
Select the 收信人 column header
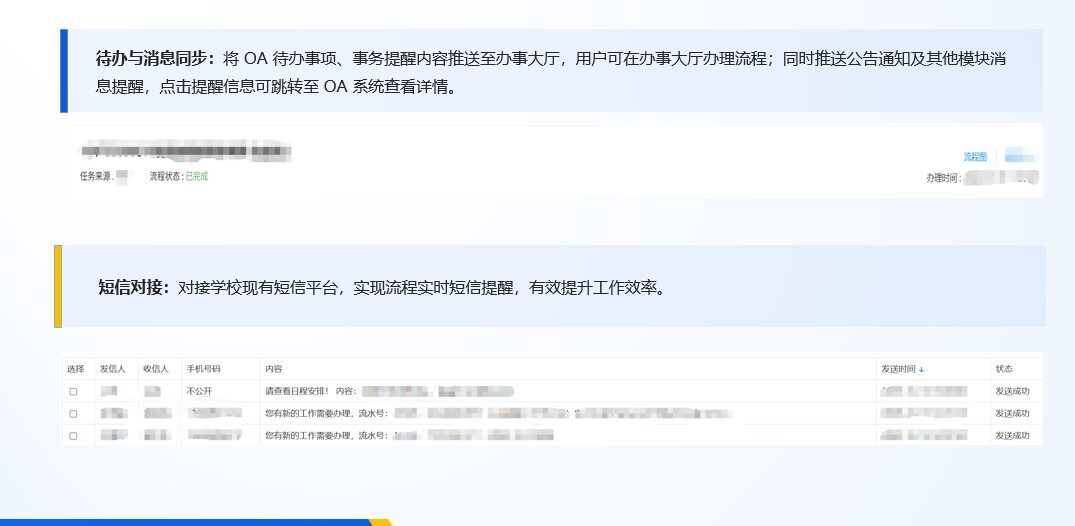tap(154, 369)
